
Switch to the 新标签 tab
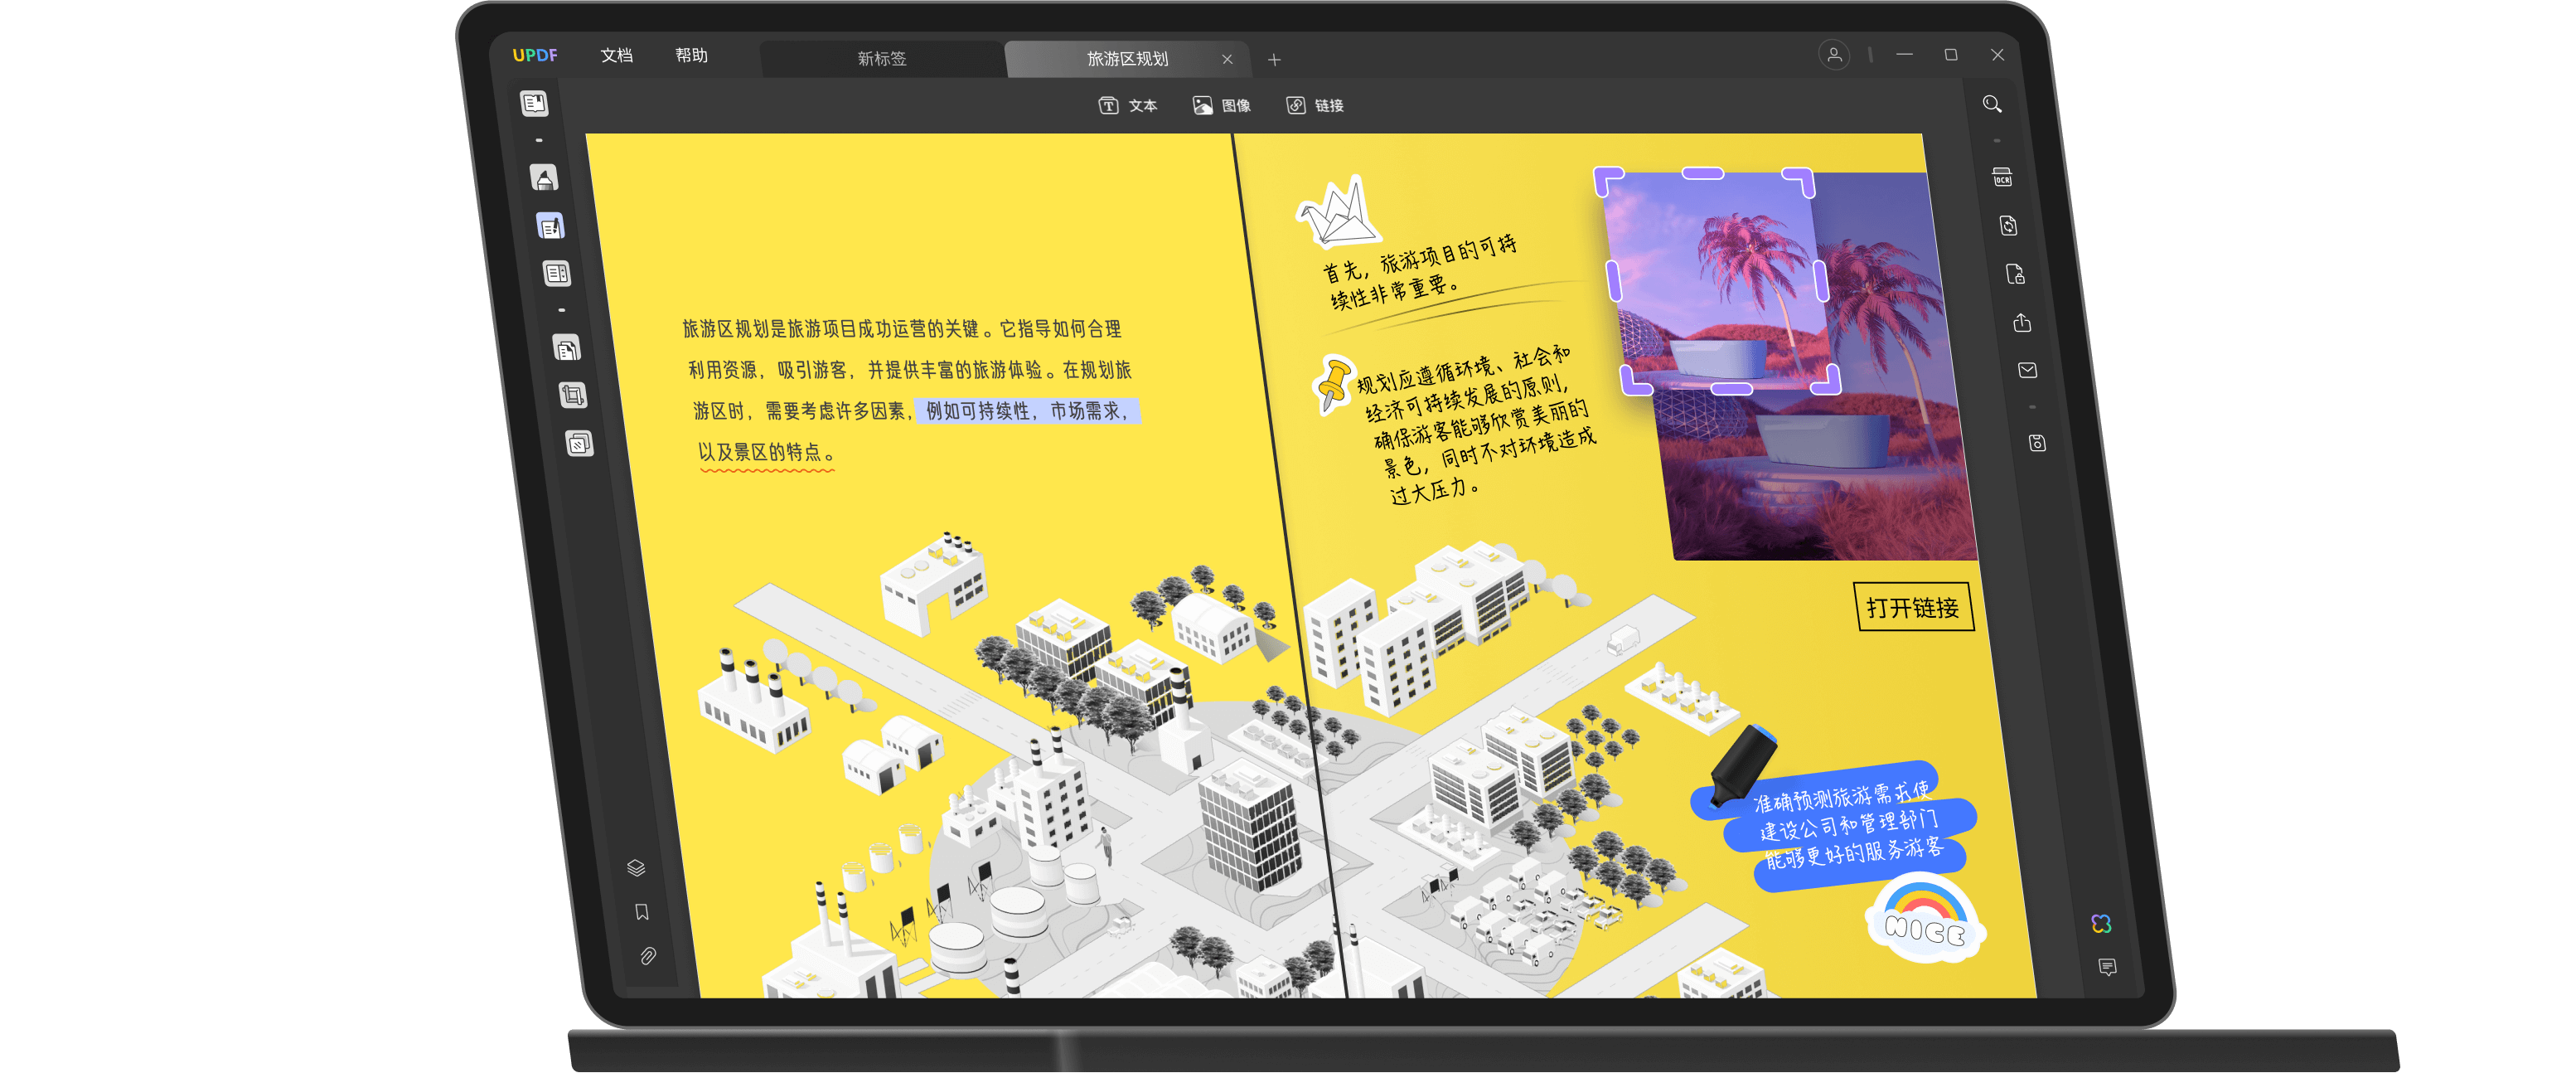(882, 59)
